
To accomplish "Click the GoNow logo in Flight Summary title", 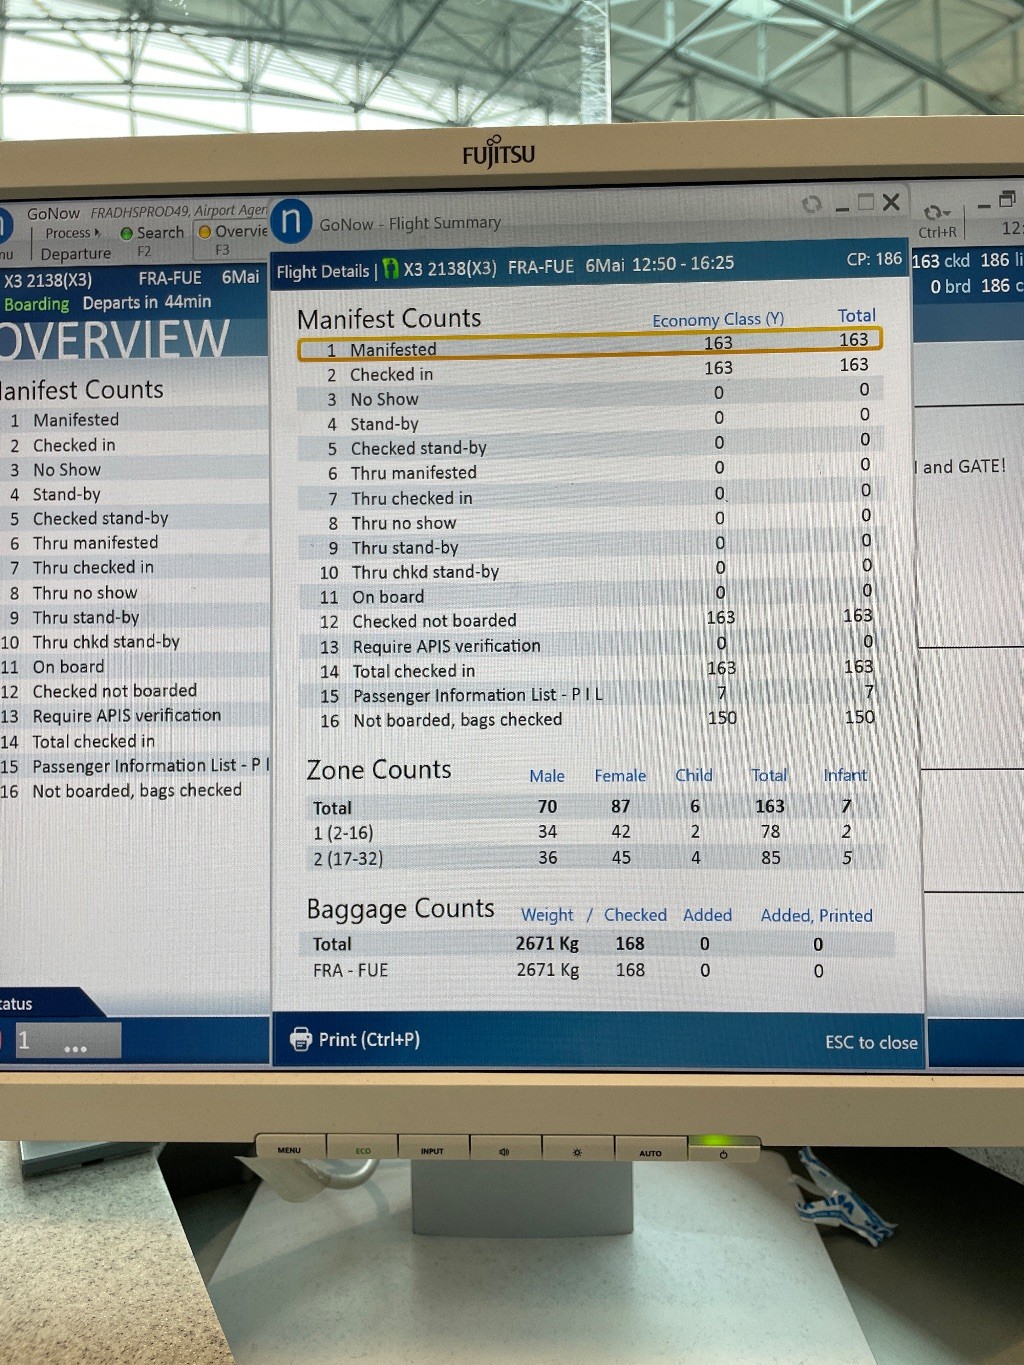I will 291,220.
